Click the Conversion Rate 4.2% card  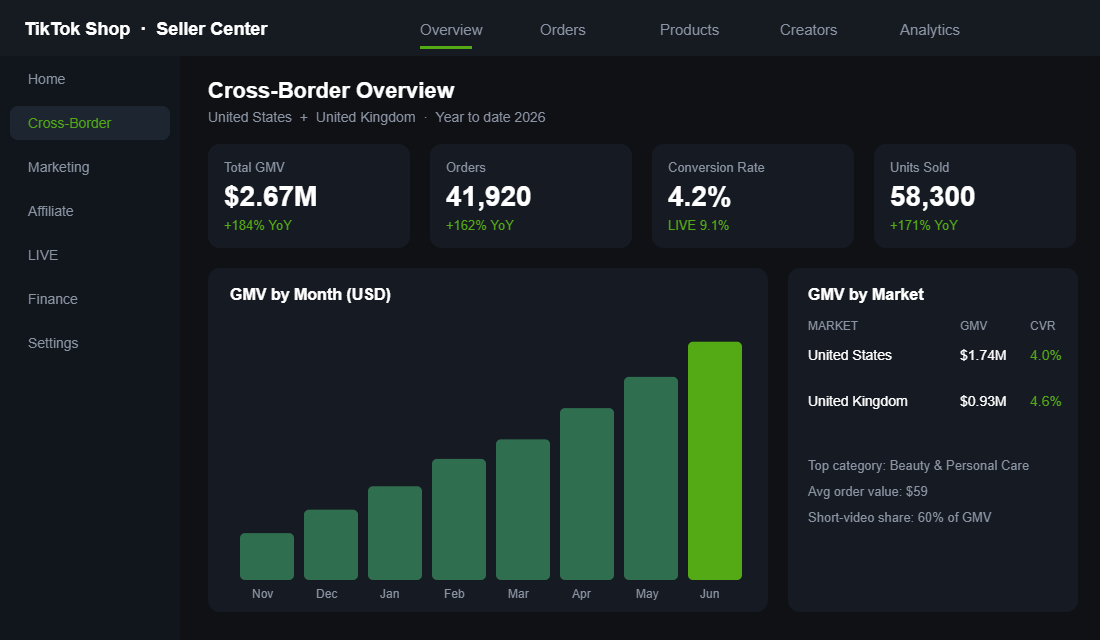753,196
